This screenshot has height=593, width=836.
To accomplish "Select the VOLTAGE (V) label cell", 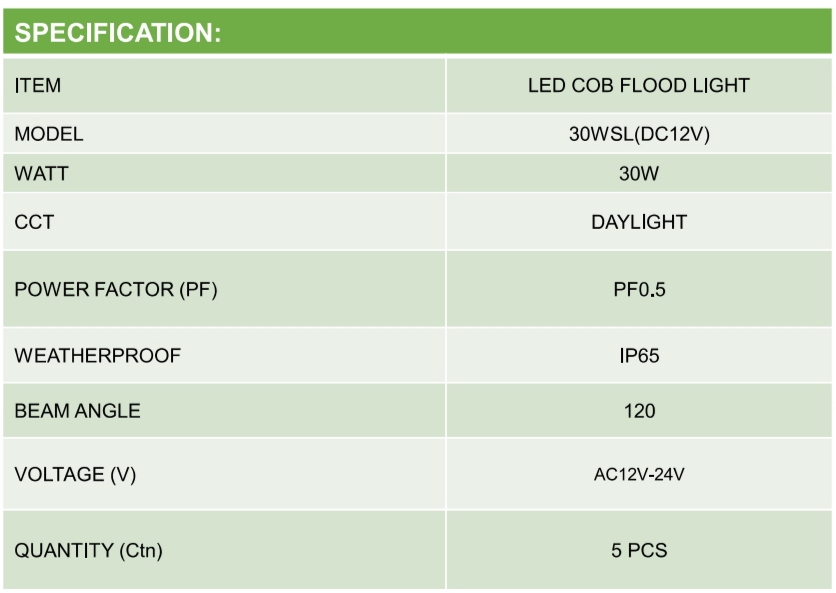I will click(75, 474).
